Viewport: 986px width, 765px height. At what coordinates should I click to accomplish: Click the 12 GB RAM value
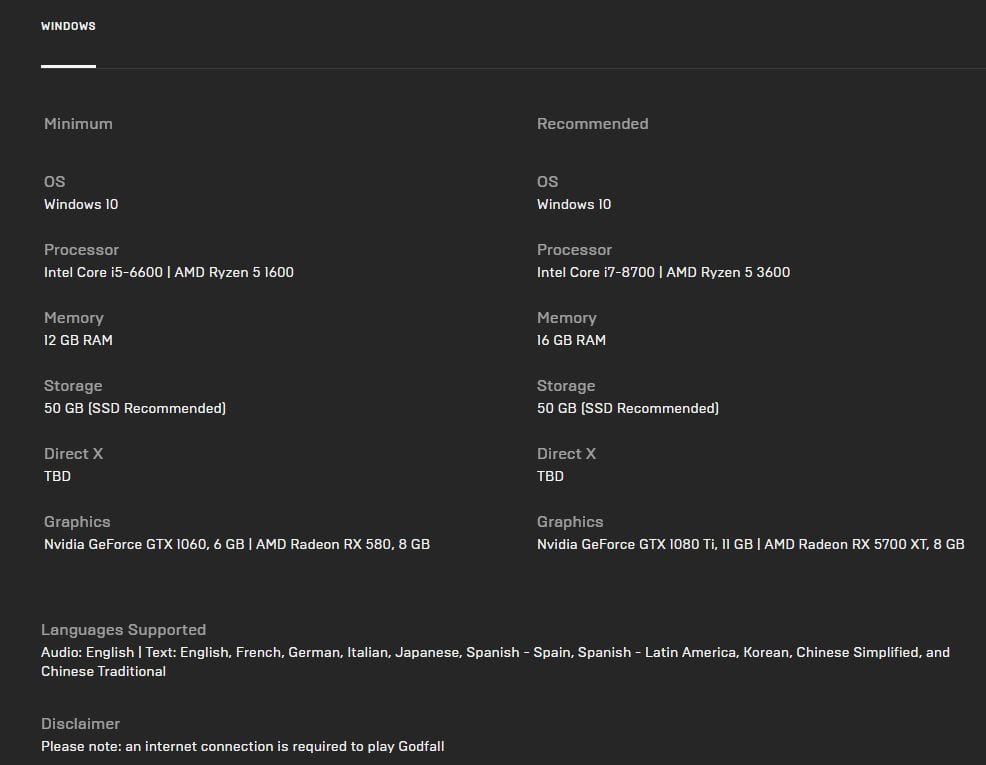click(x=78, y=340)
